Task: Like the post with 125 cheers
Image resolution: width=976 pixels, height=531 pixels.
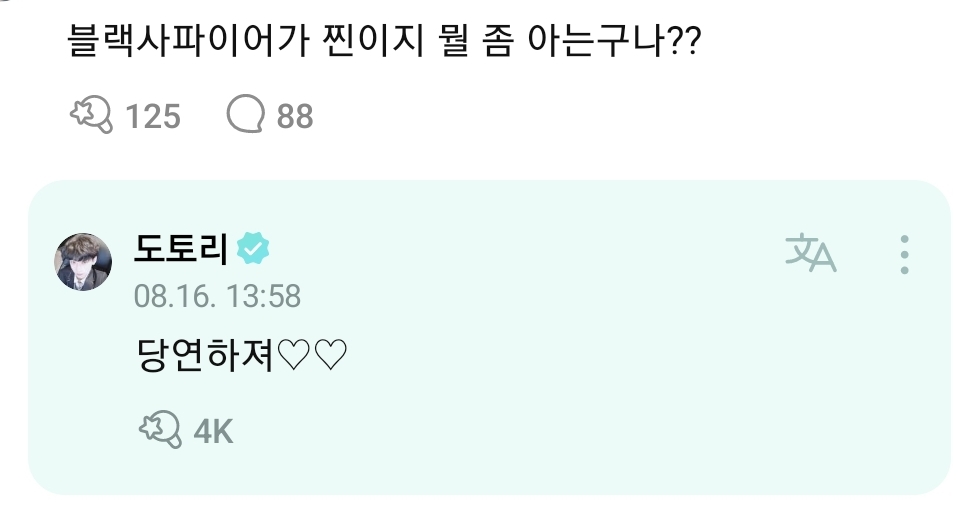Action: [x=91, y=116]
